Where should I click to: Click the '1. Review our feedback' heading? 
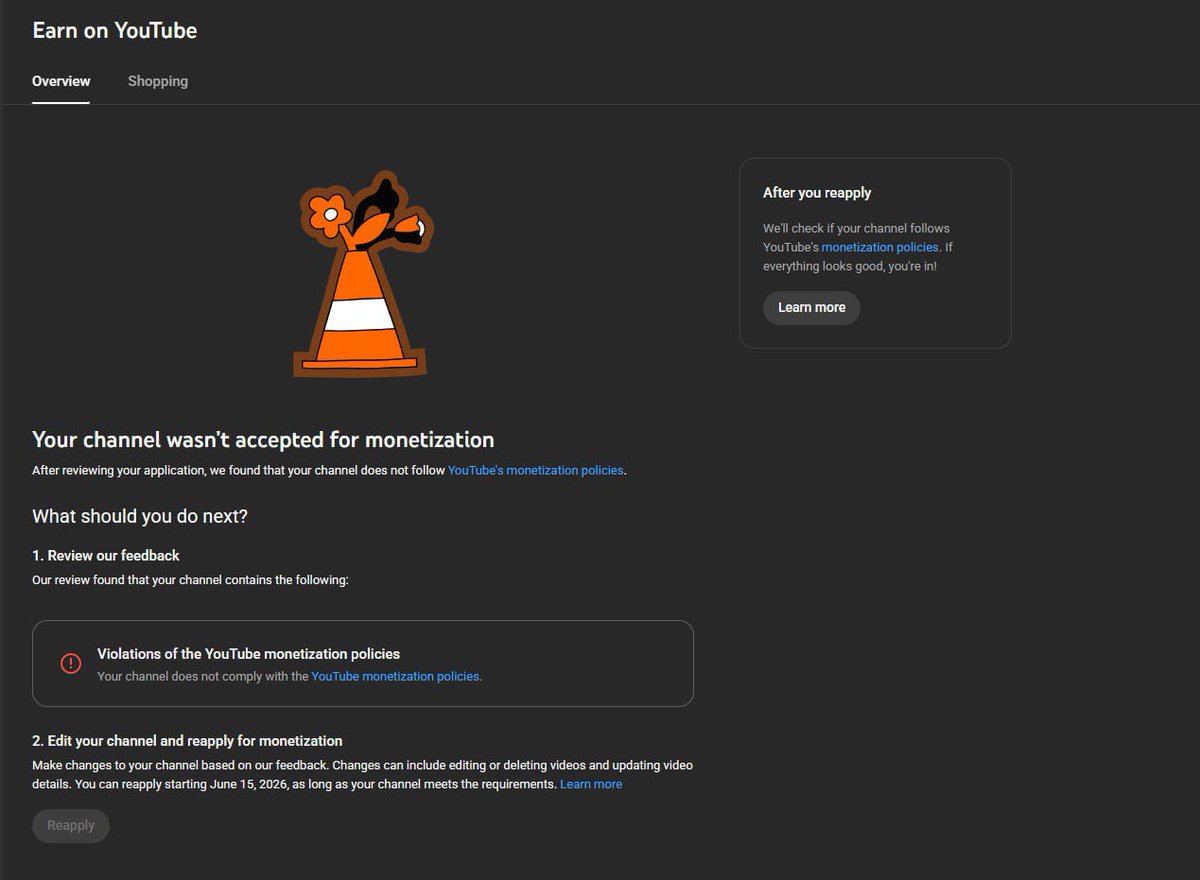click(x=106, y=555)
